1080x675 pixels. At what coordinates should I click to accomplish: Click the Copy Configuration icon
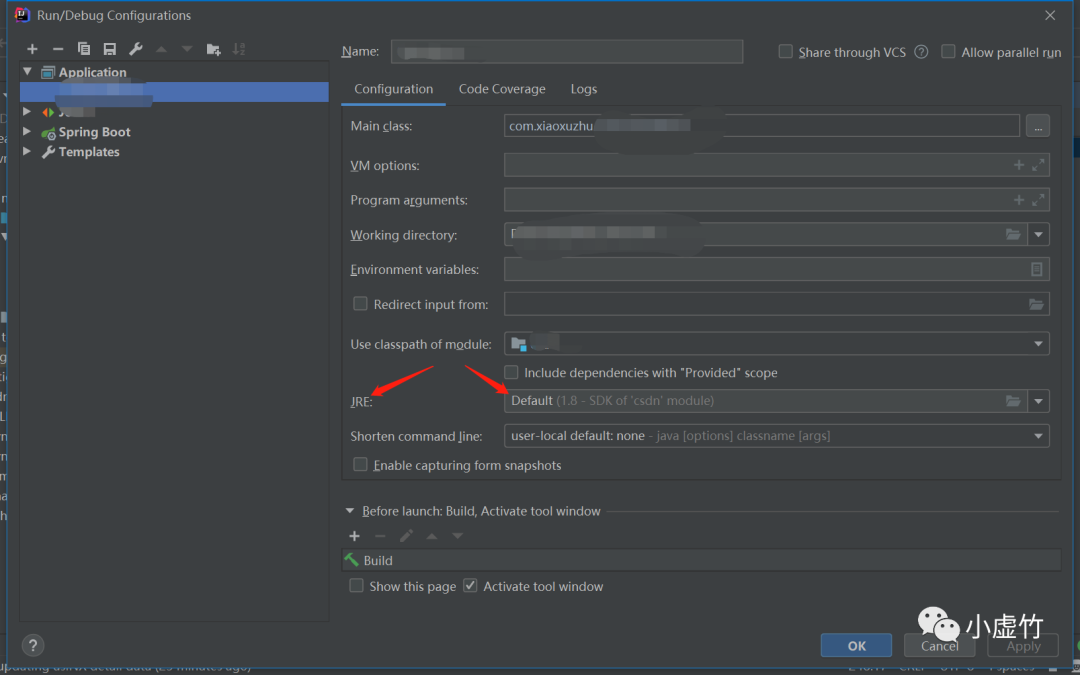click(x=84, y=49)
